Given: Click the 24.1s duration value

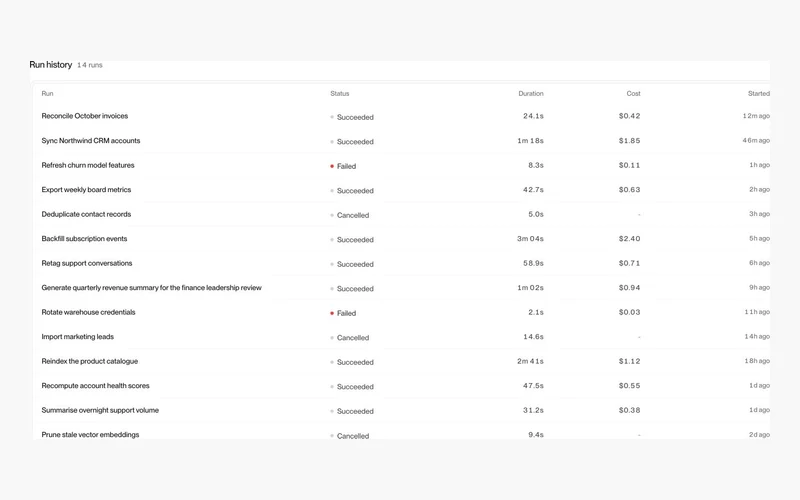Looking at the screenshot, I should pyautogui.click(x=533, y=116).
